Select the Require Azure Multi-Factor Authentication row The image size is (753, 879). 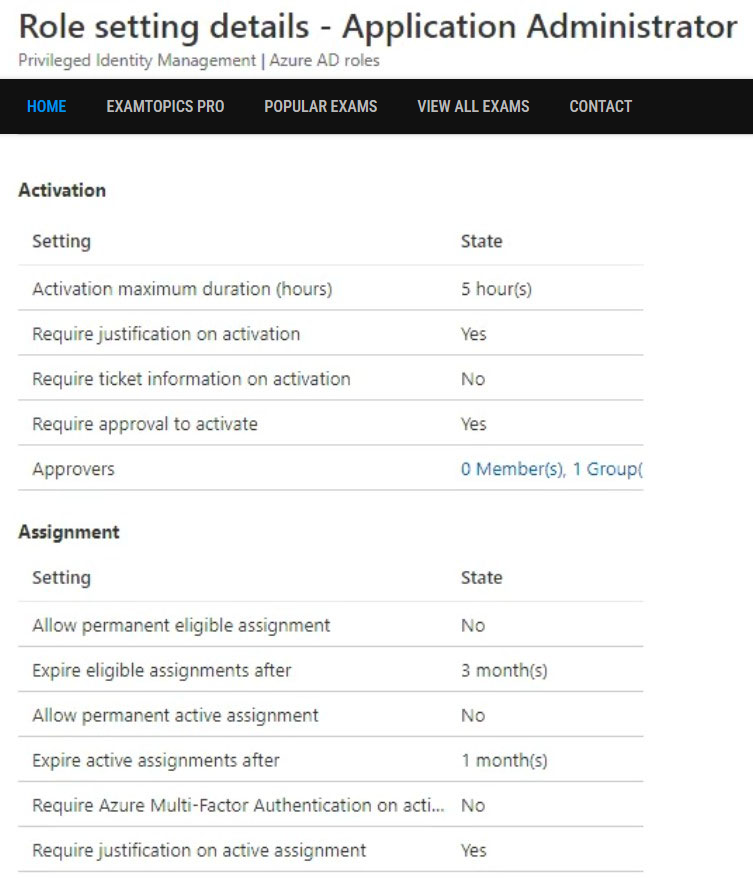[331, 804]
